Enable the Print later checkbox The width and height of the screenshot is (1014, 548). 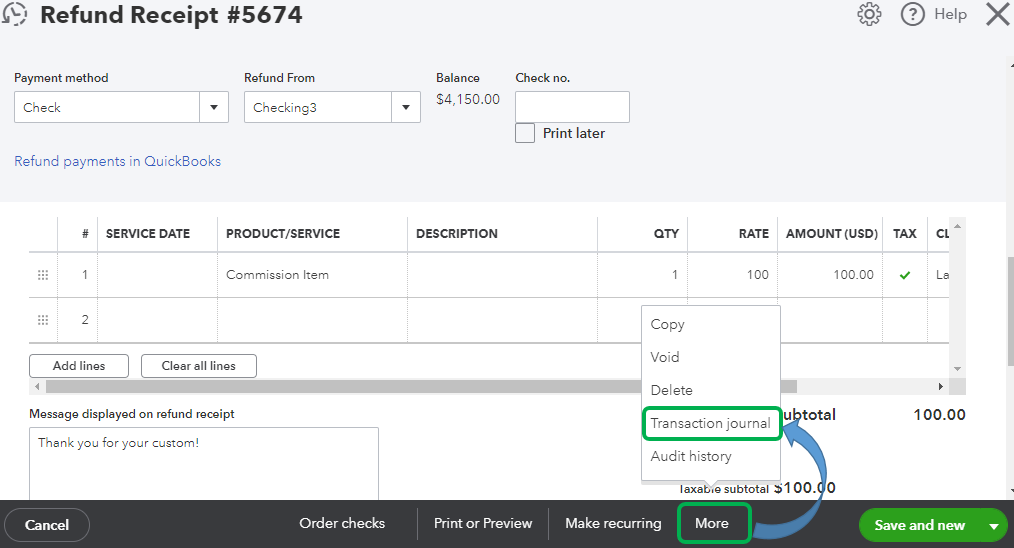coord(525,133)
